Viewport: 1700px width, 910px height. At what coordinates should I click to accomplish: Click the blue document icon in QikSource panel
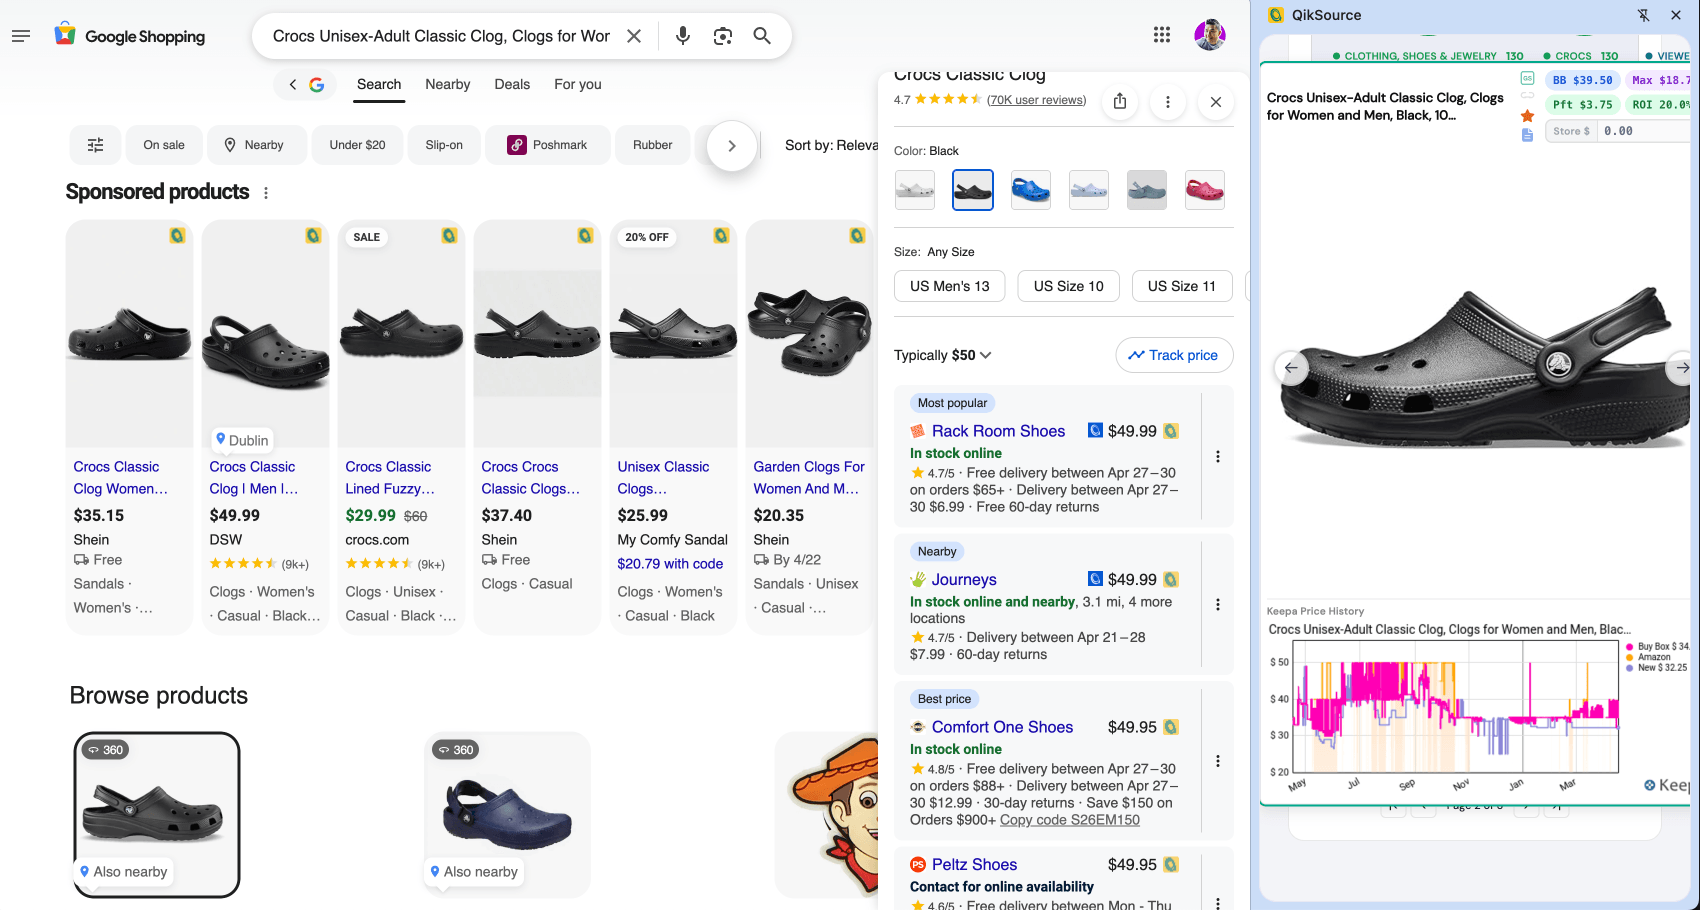click(x=1527, y=133)
